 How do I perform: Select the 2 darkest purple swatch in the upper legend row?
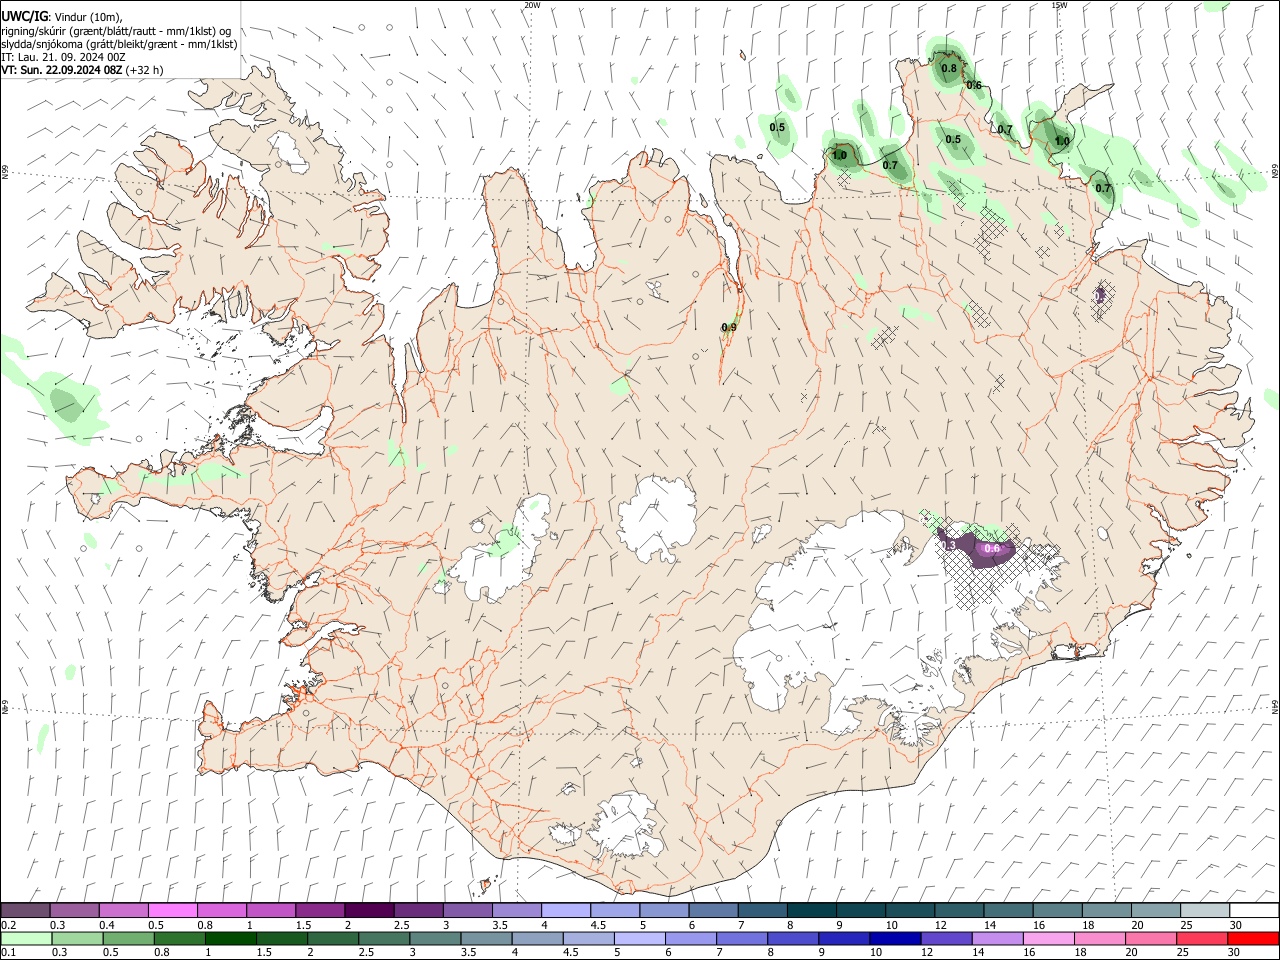[x=369, y=911]
